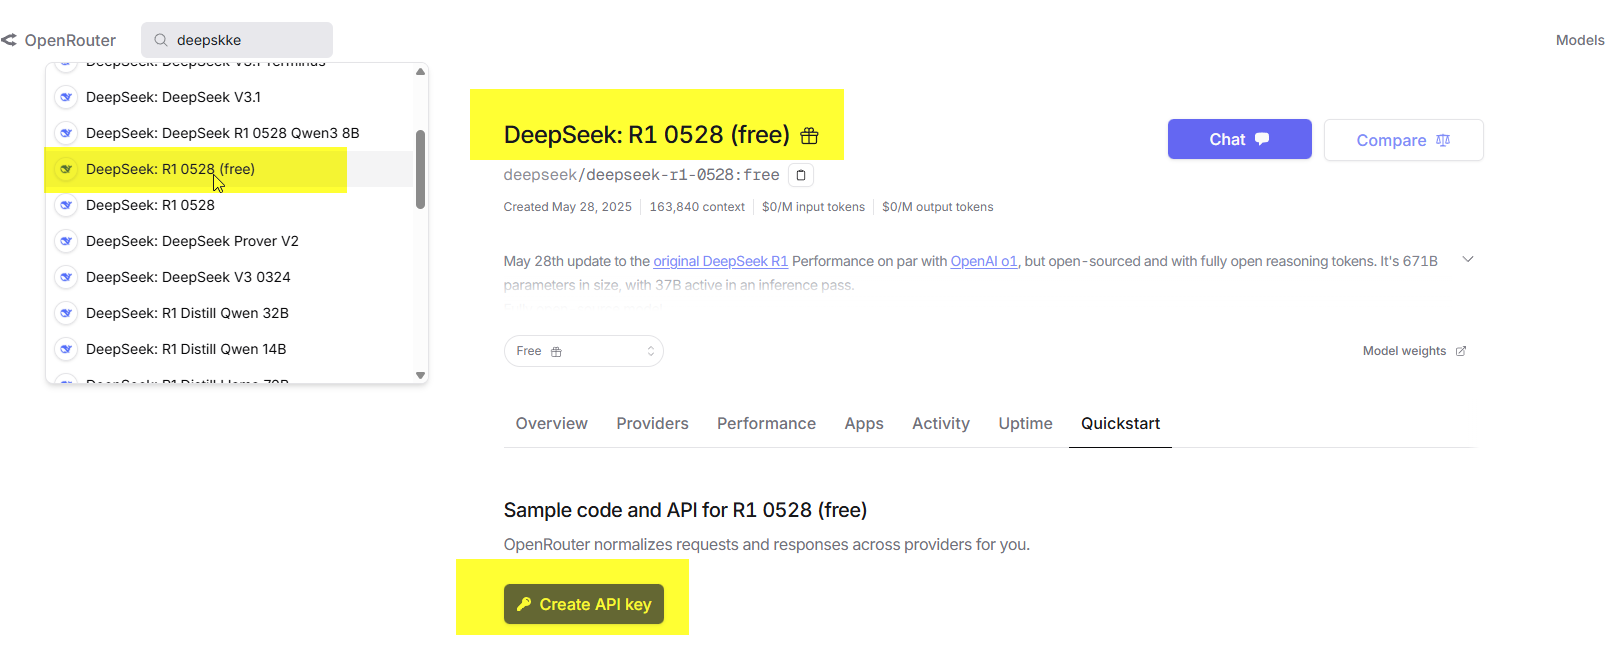Click icon beside R1 Distill Qwen 32B
The image size is (1619, 650).
66,313
